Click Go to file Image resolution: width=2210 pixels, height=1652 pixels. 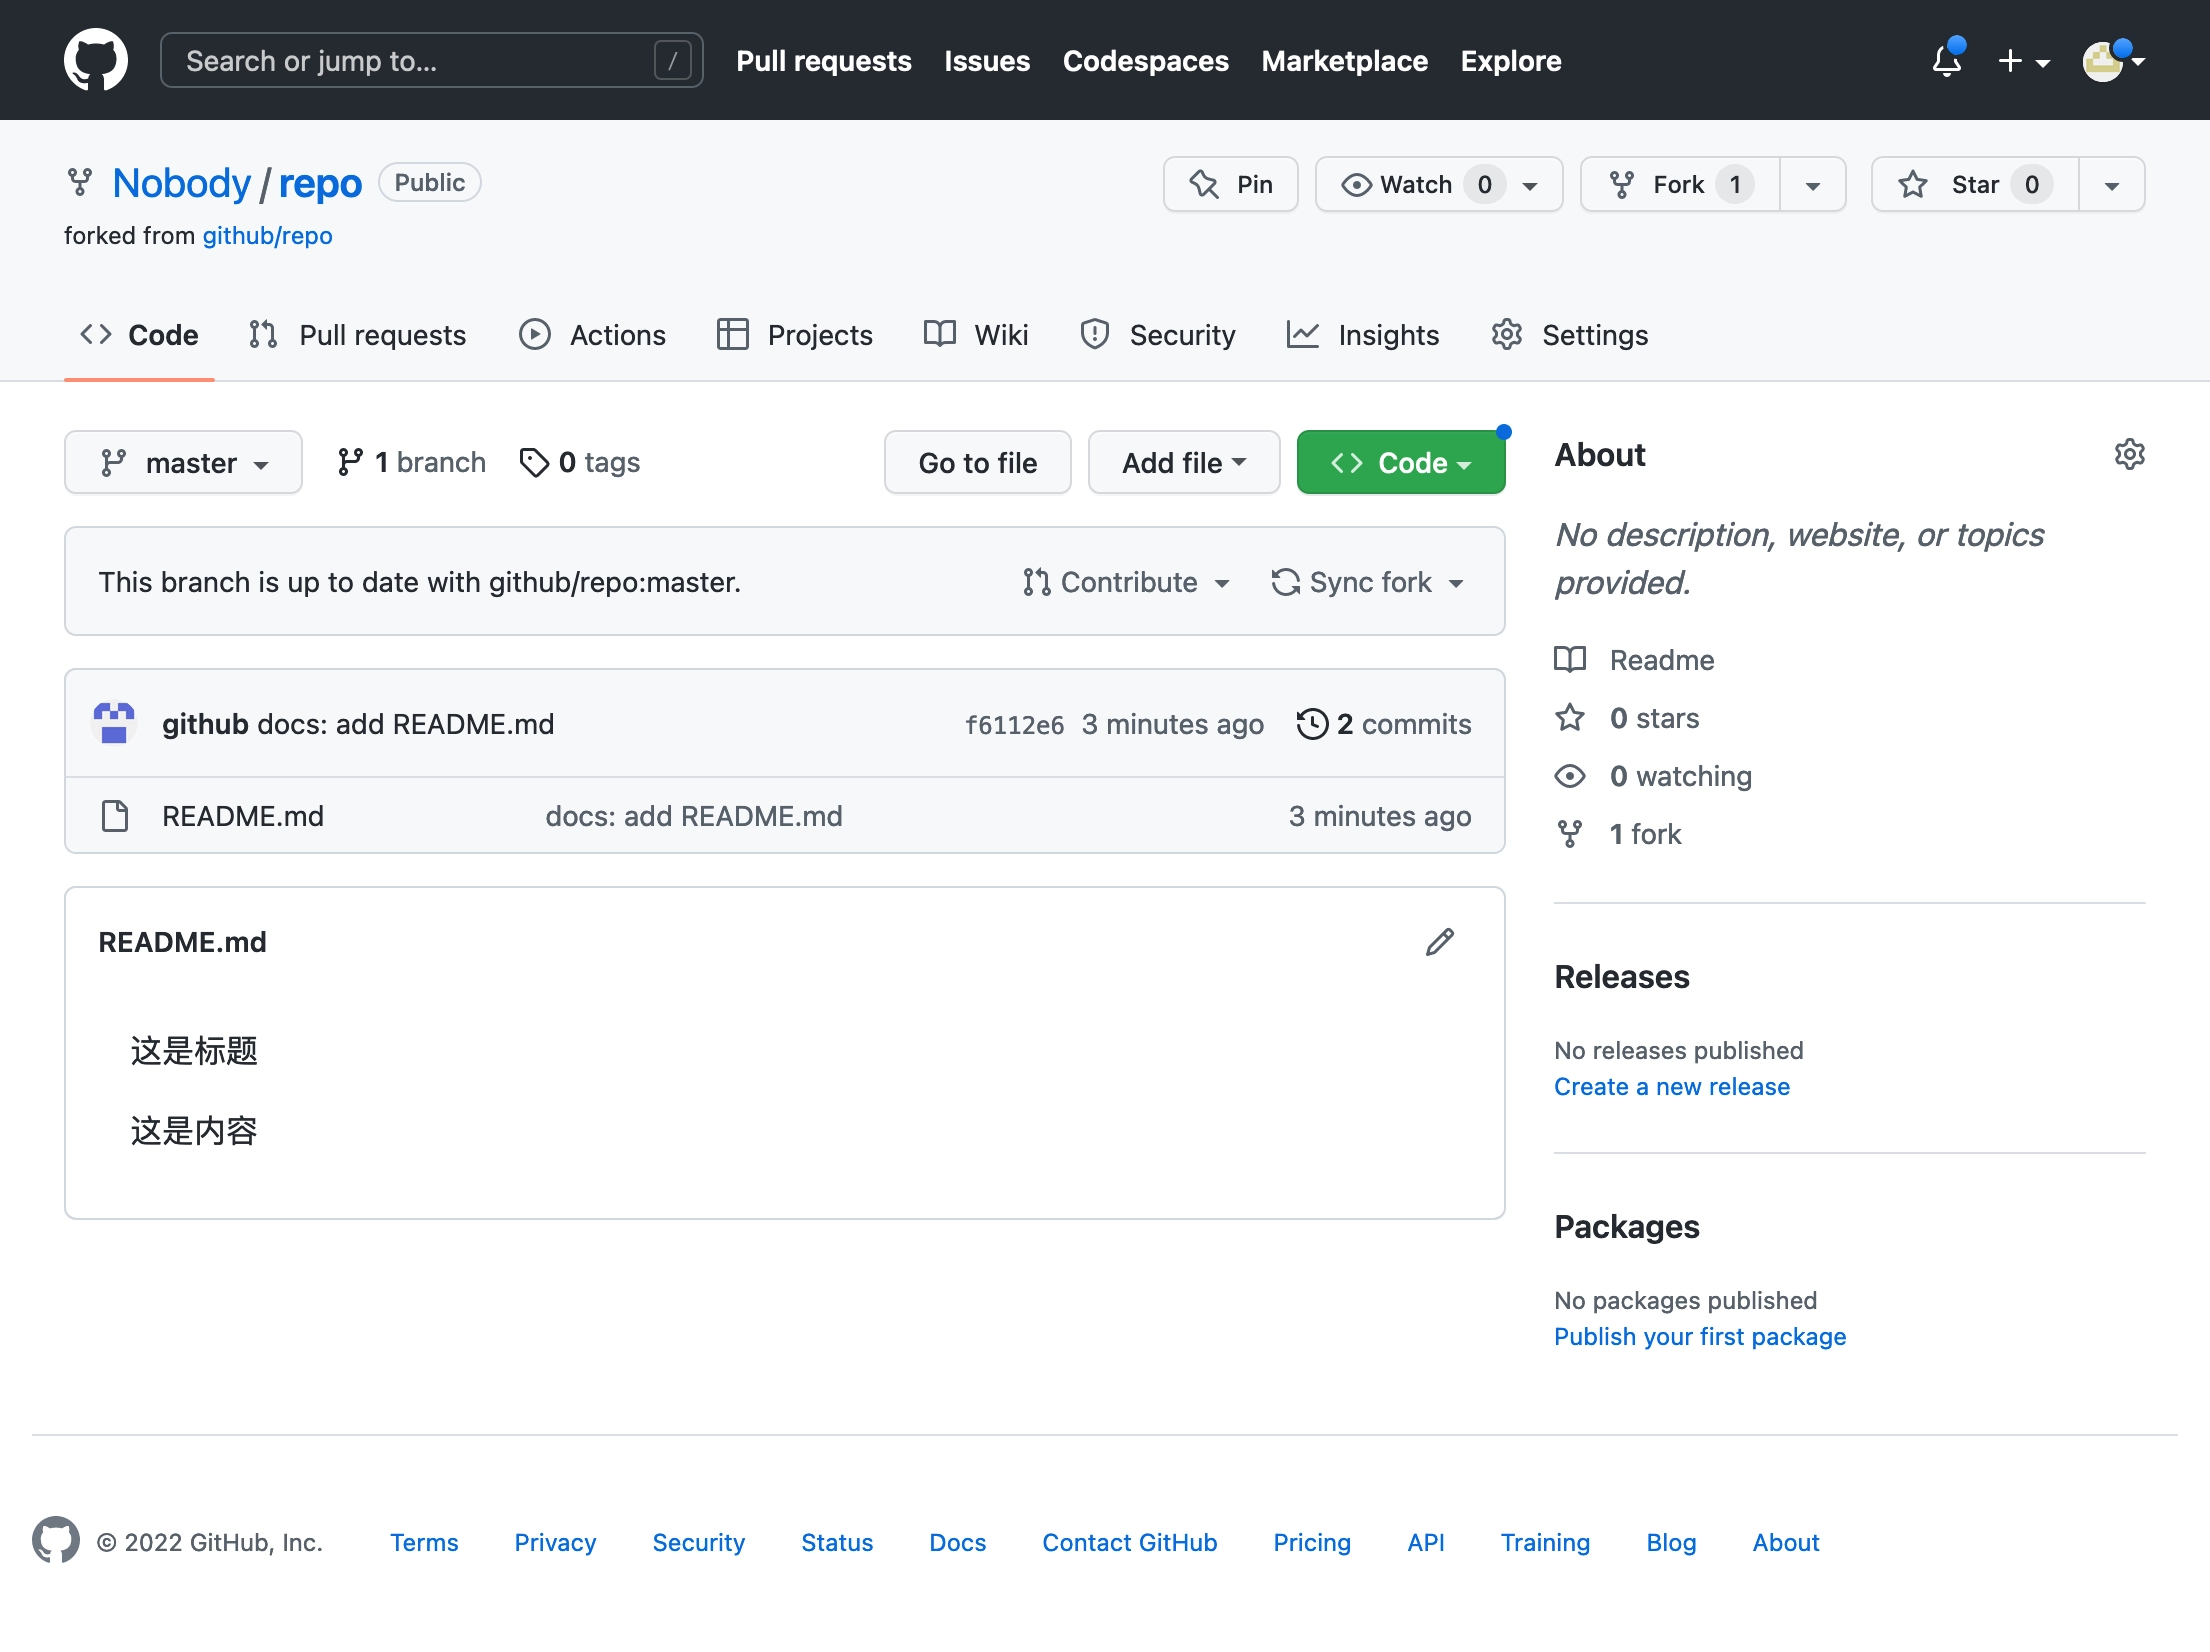(977, 462)
